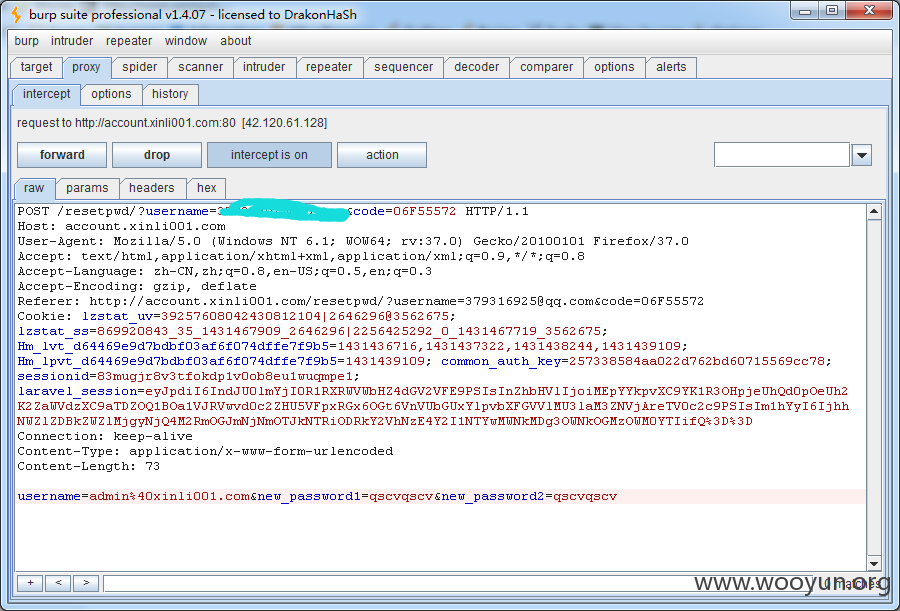Toggle the intercept is on button
Screen dimensions: 900x611
[x=269, y=155]
